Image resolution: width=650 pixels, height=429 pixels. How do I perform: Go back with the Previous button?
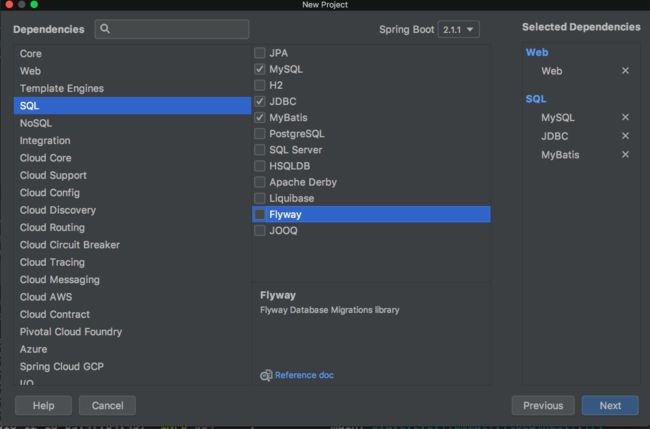(543, 405)
